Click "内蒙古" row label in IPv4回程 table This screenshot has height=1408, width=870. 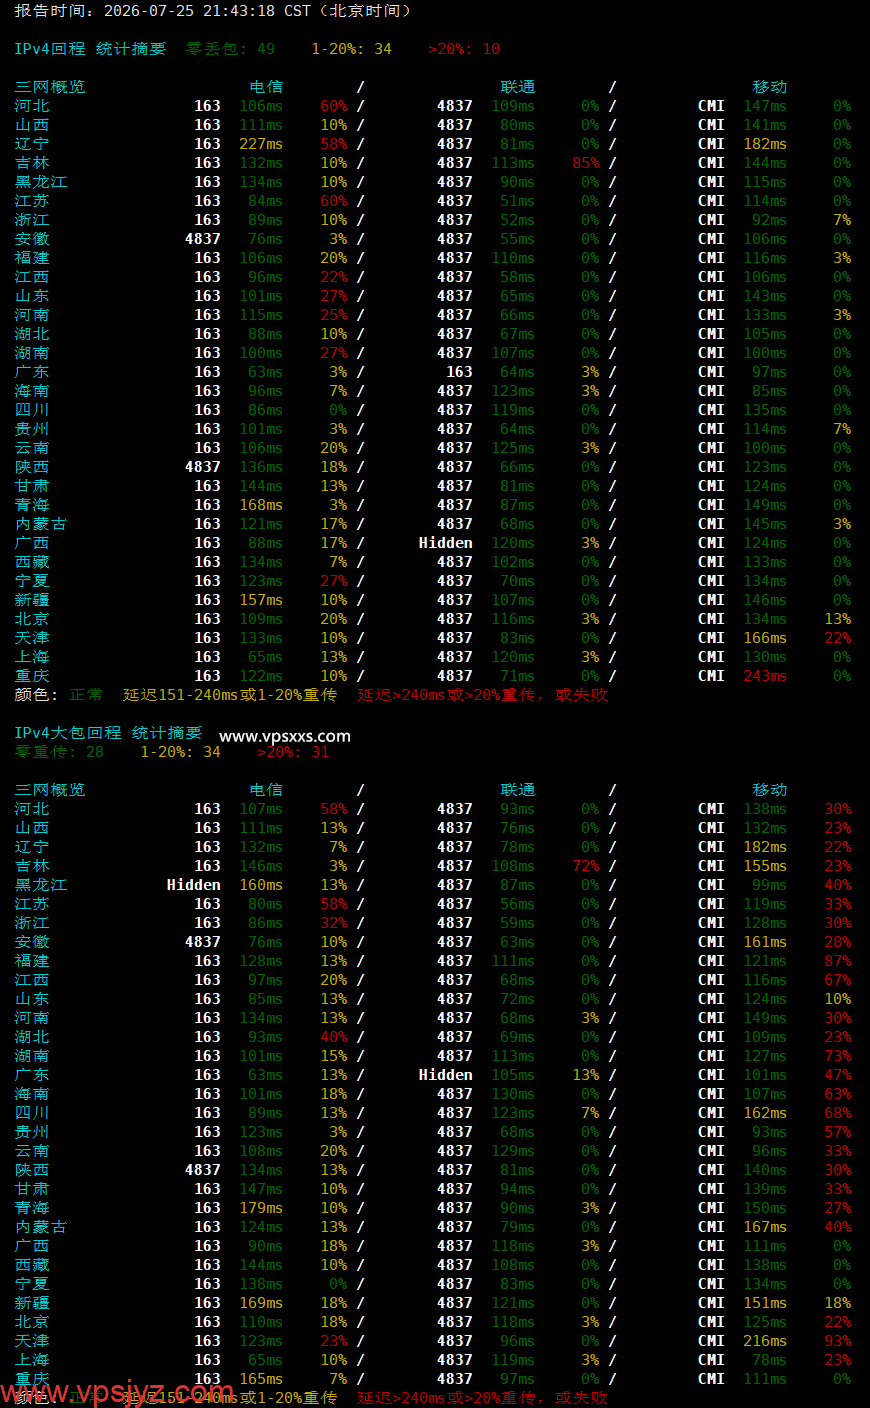41,524
